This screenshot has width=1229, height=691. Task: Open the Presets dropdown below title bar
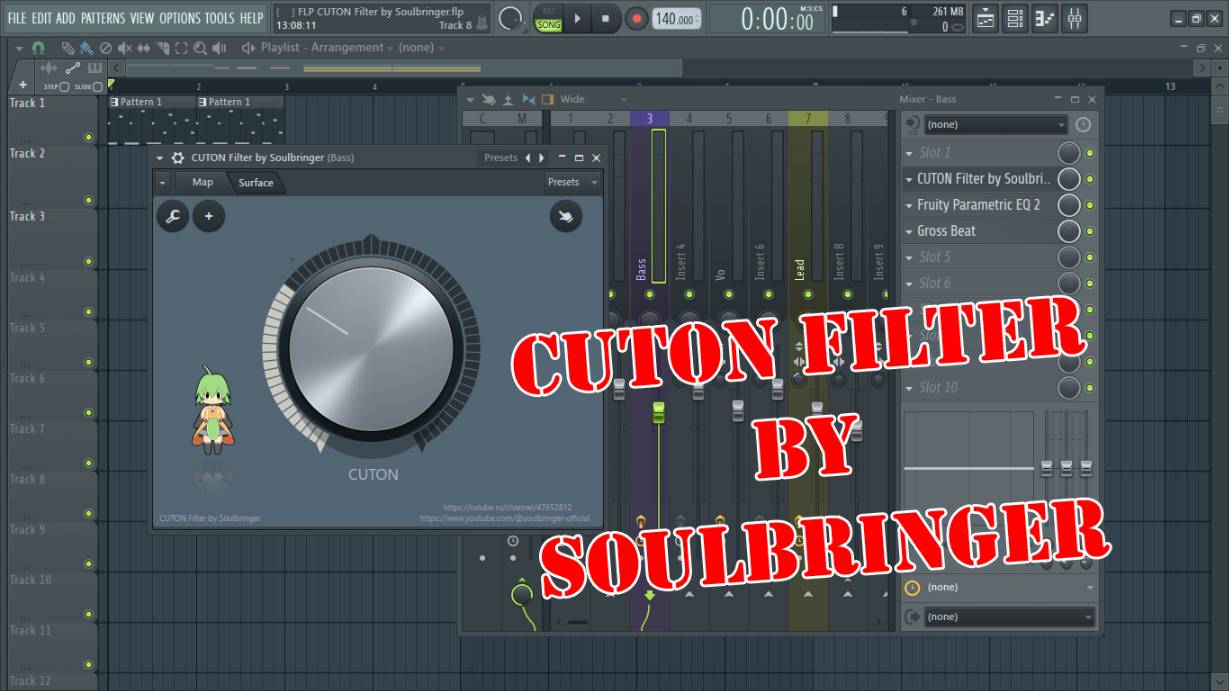coord(572,182)
